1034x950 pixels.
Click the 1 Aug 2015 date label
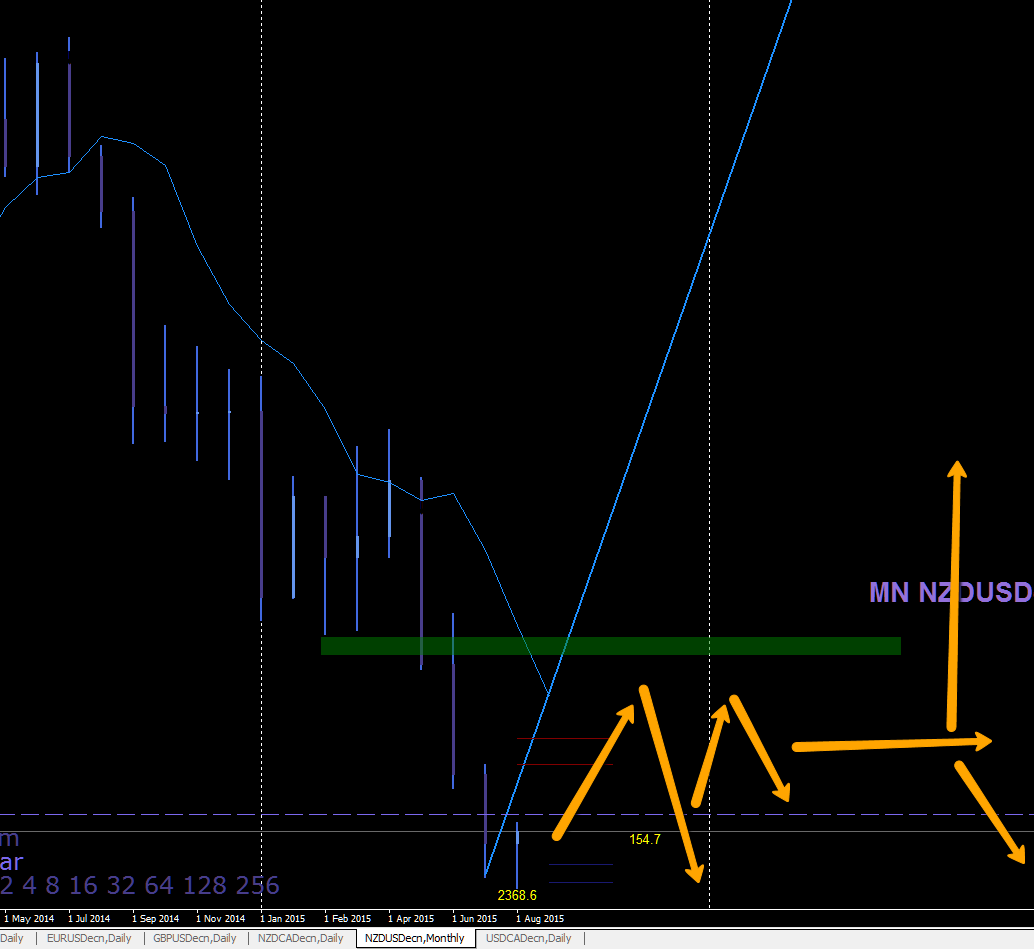540,918
